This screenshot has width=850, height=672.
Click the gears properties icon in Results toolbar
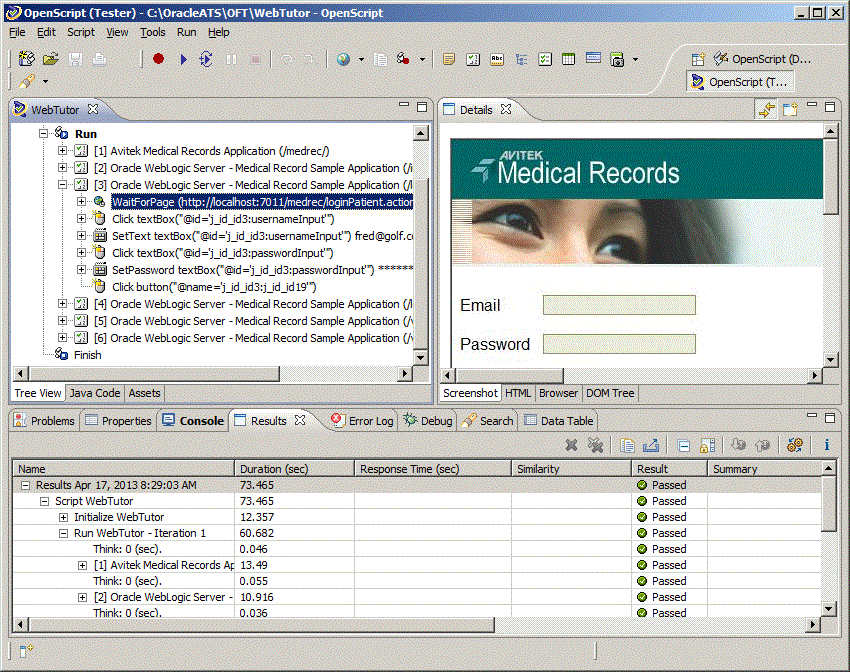click(796, 445)
